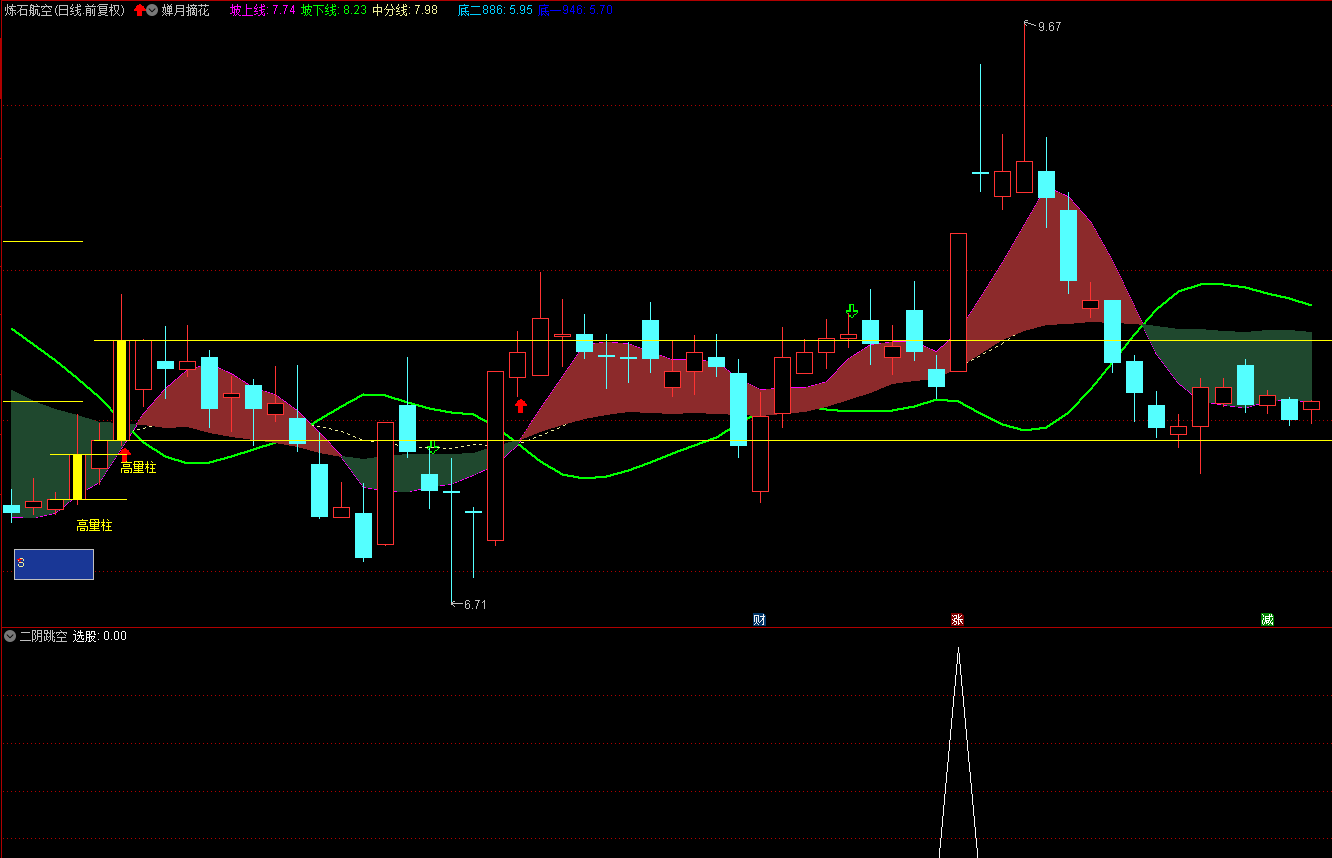This screenshot has height=858, width=1332.
Task: Click the 二阴跳空 indicator name
Action: pos(43,636)
